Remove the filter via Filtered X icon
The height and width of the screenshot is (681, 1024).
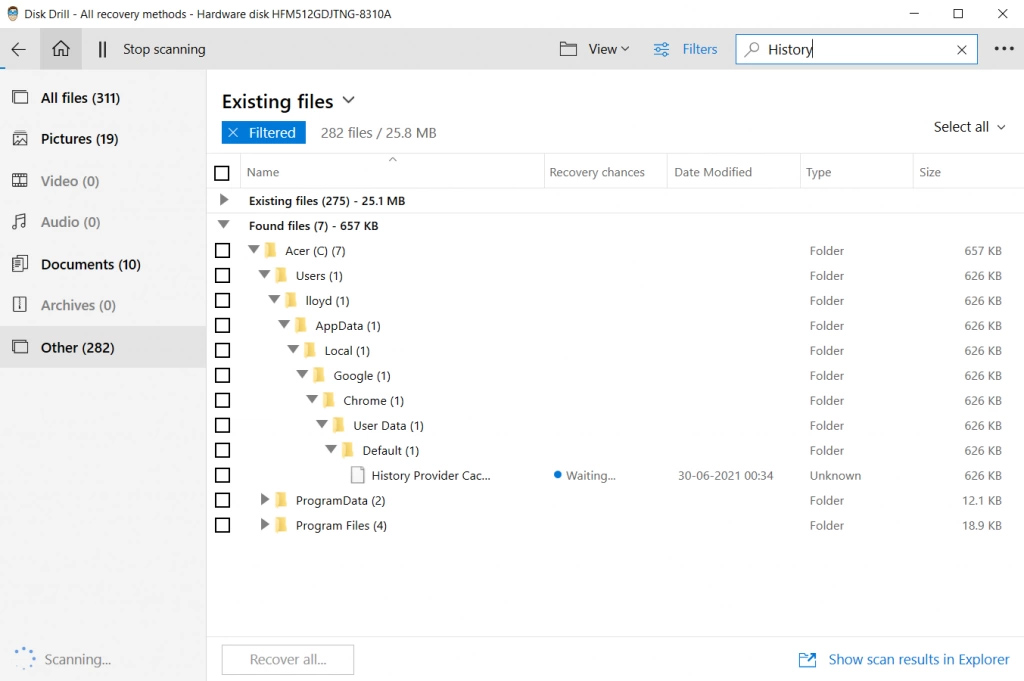233,133
